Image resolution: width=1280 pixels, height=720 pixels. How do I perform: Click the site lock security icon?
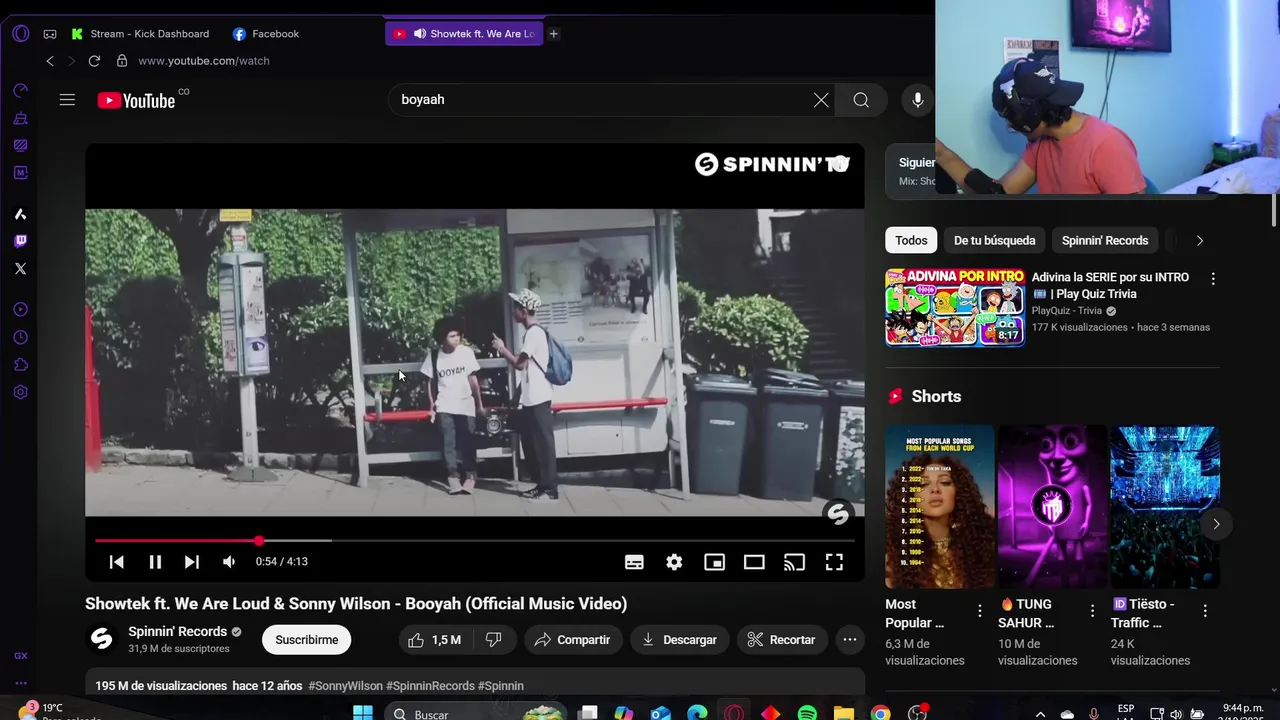122,61
